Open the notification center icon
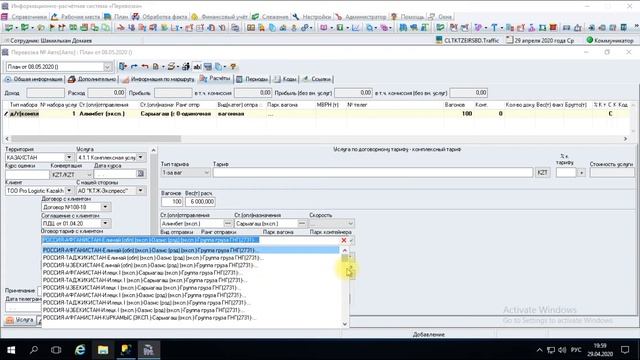The height and width of the screenshot is (360, 640). click(x=625, y=350)
